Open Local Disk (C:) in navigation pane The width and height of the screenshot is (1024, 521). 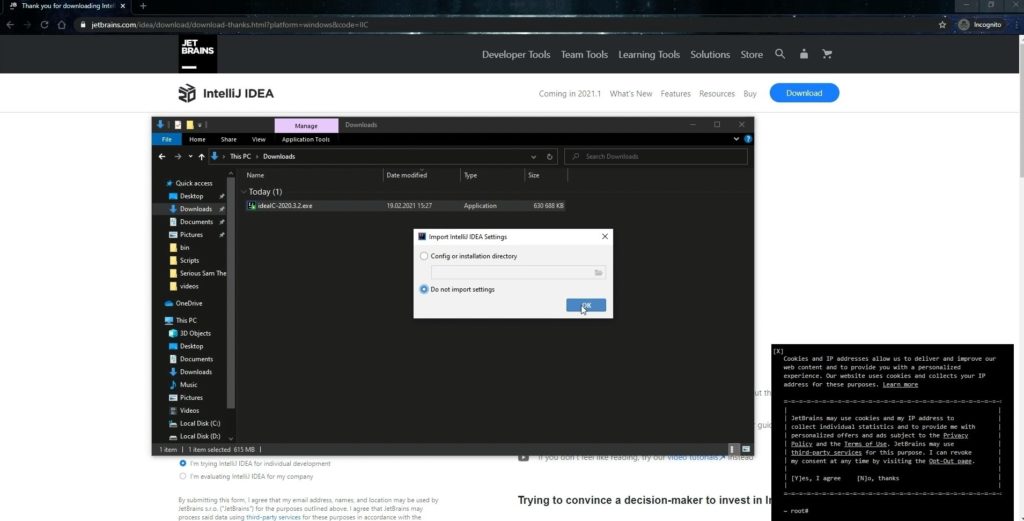click(x=195, y=424)
